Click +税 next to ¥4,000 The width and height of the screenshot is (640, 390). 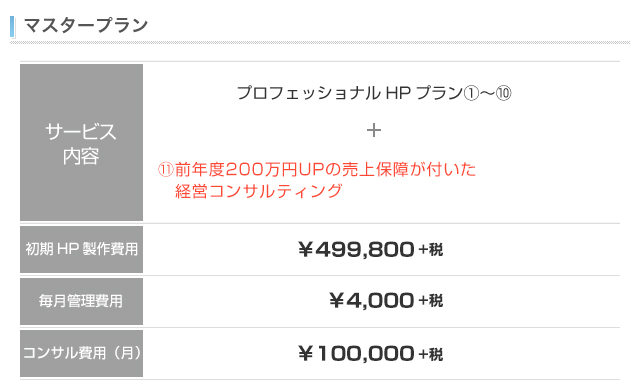431,301
